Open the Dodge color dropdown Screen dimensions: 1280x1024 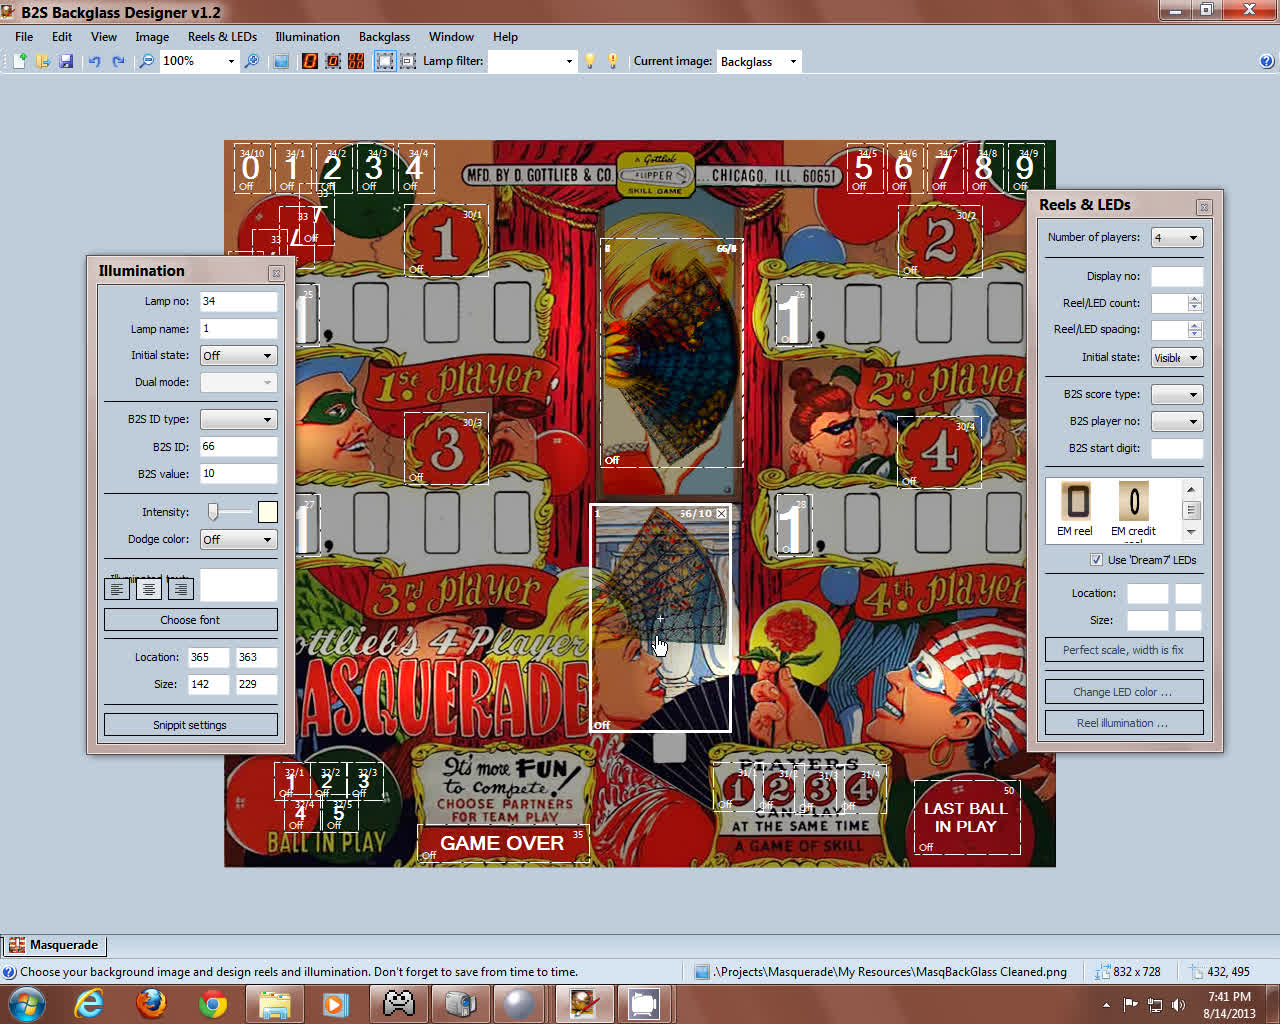pos(239,539)
